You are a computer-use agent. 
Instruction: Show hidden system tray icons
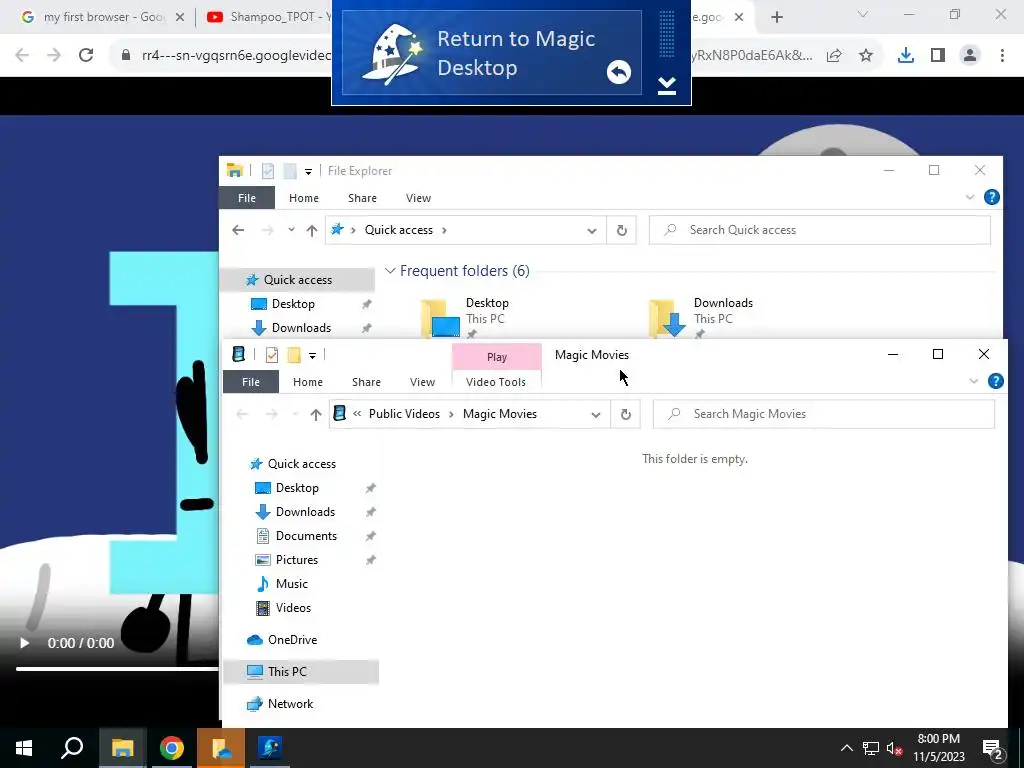coord(846,748)
